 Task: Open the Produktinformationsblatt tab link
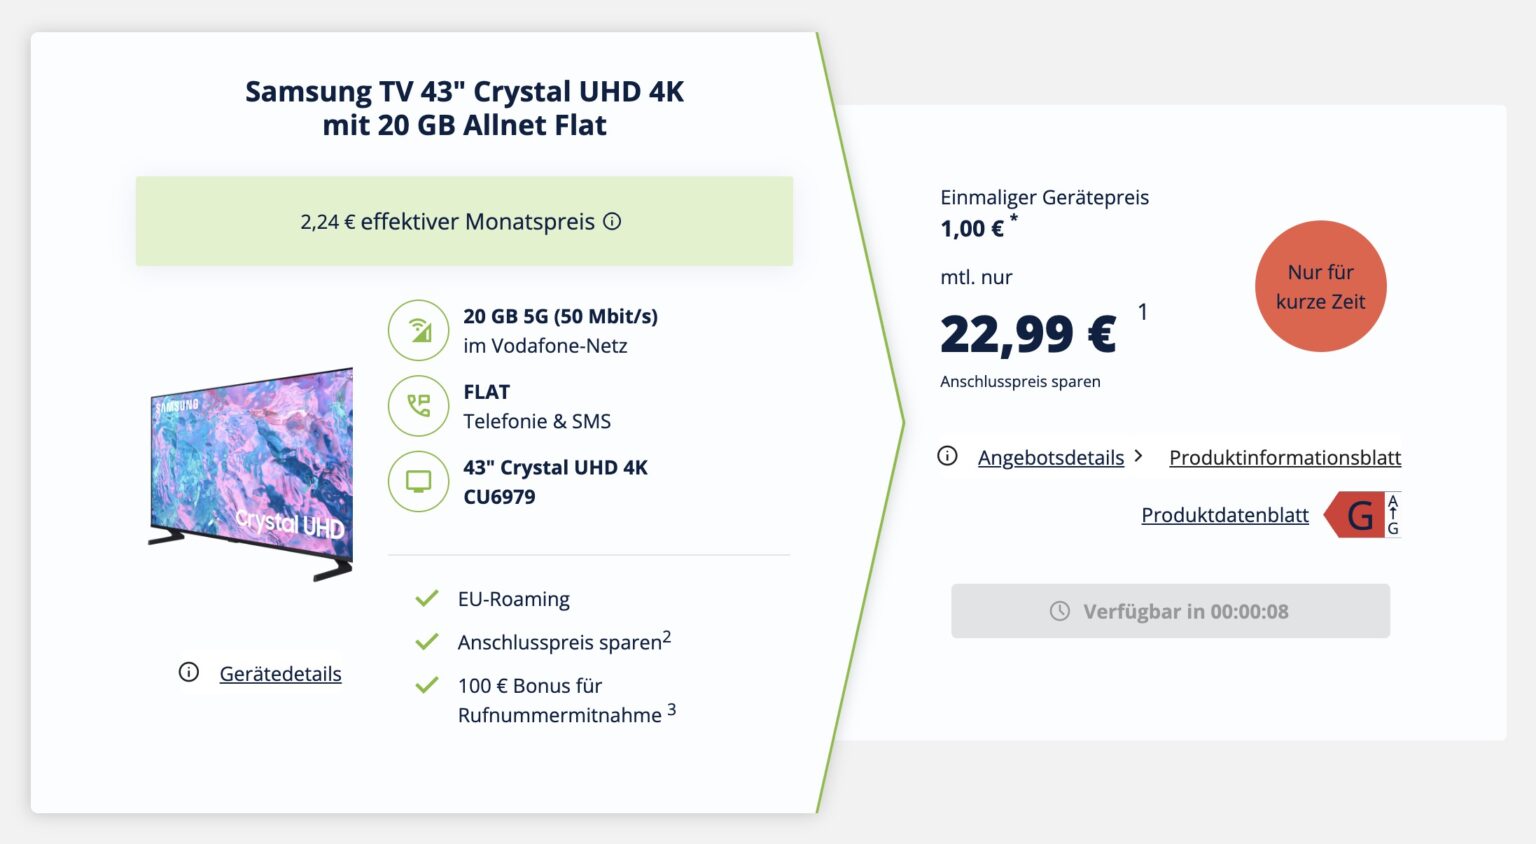[x=1284, y=457]
